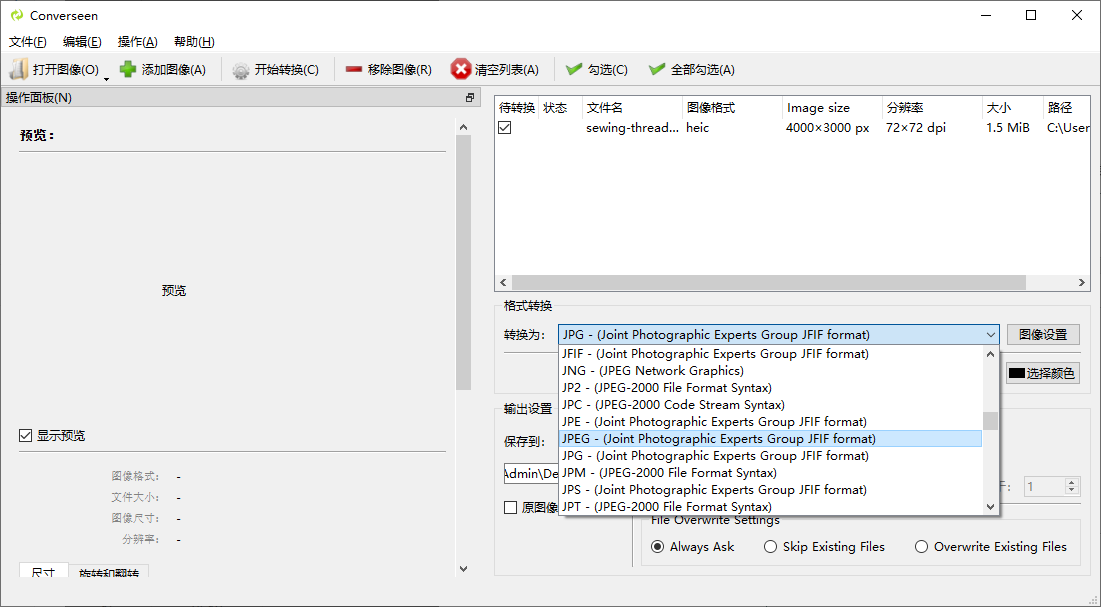Click the green plus Add Images (添加图像) icon

coord(128,69)
